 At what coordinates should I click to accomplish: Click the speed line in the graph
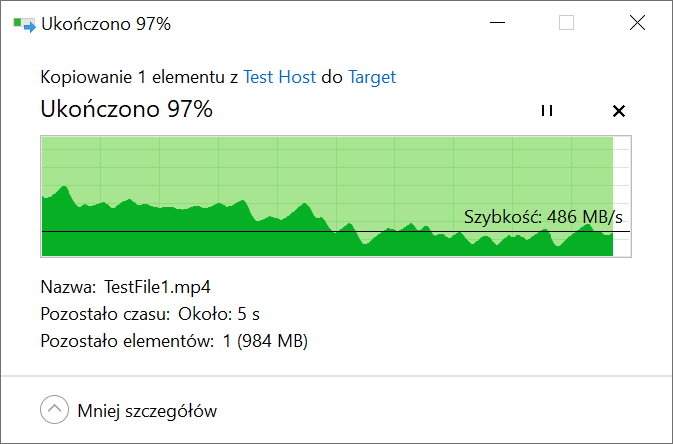pos(336,232)
